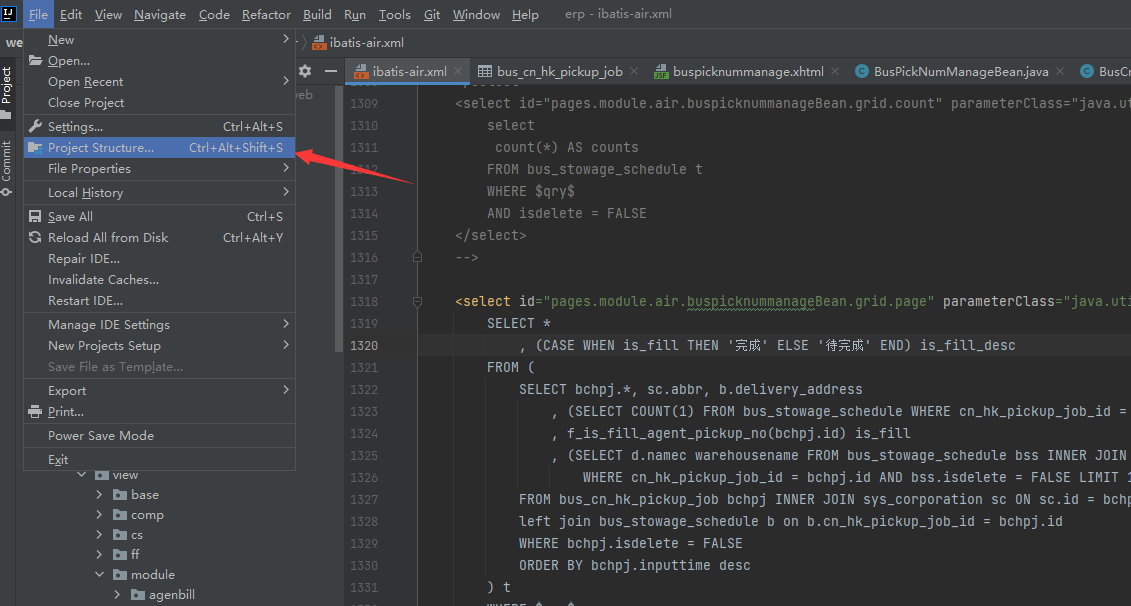Toggle code fold marker at line 1316
This screenshot has height=606, width=1131.
point(417,257)
